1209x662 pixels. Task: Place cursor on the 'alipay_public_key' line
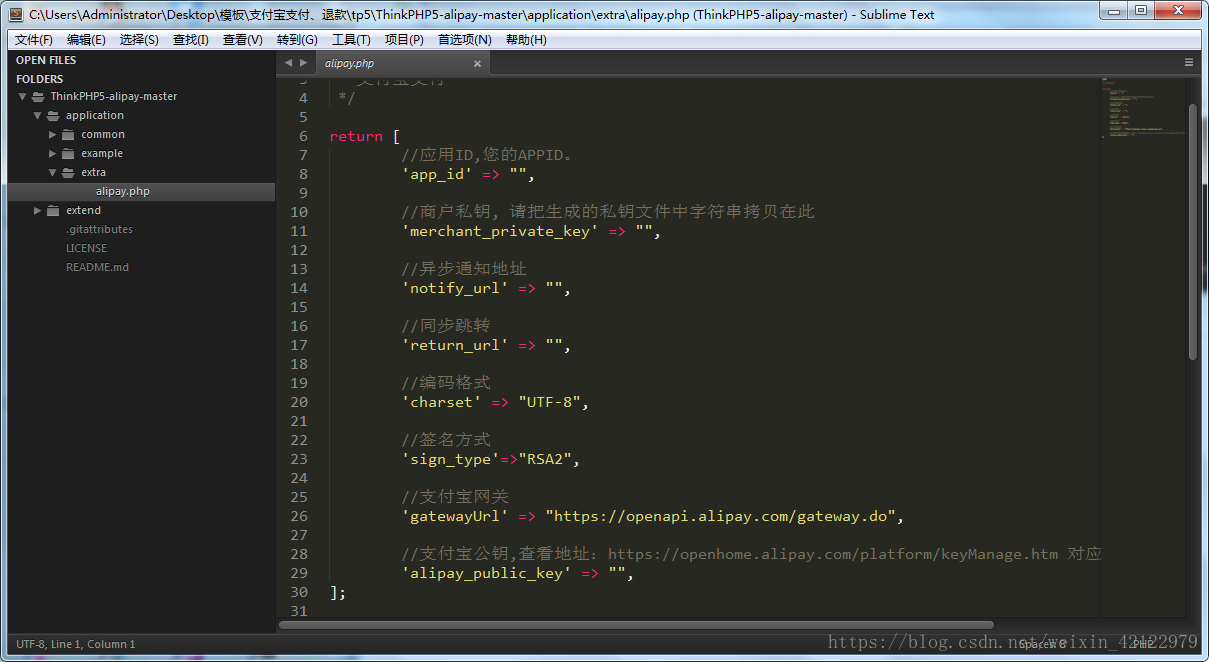(518, 573)
